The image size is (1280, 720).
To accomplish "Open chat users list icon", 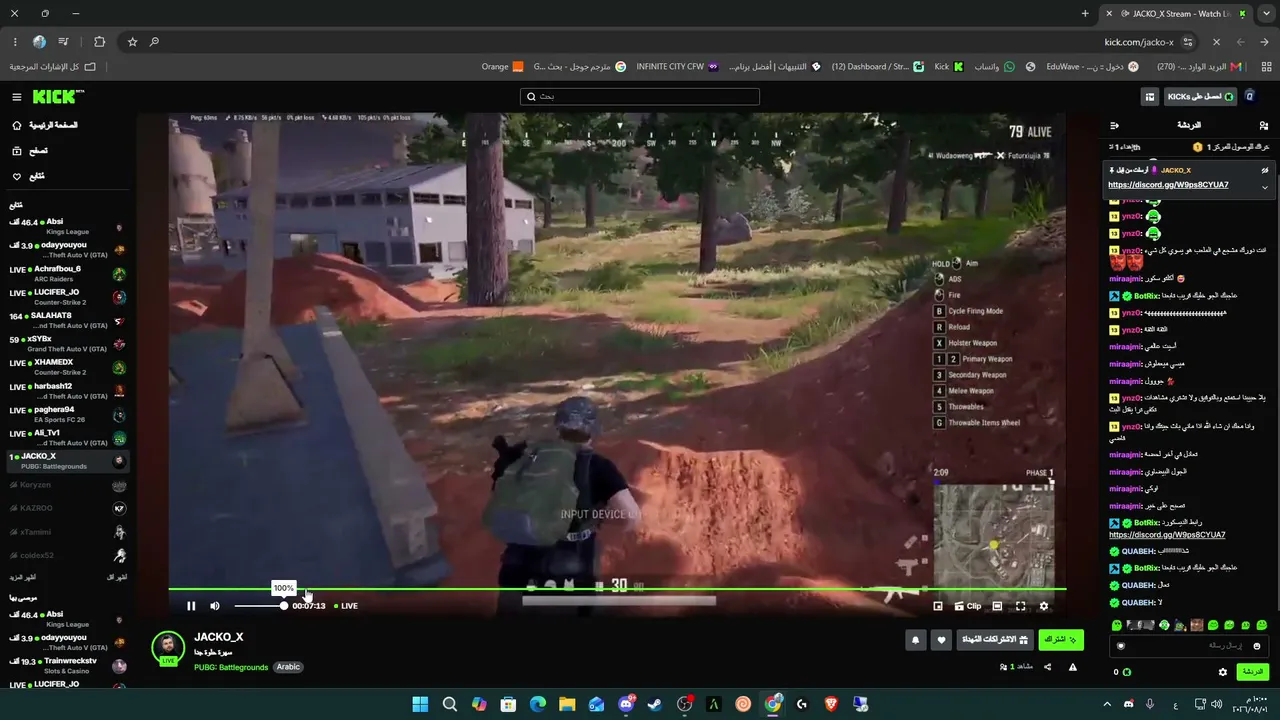I will pos(1264,126).
